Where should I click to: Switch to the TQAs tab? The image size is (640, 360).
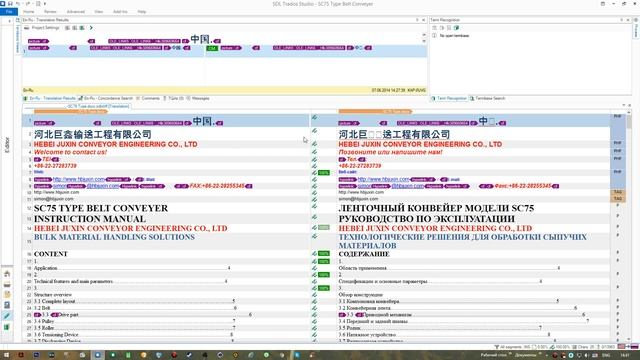click(173, 98)
